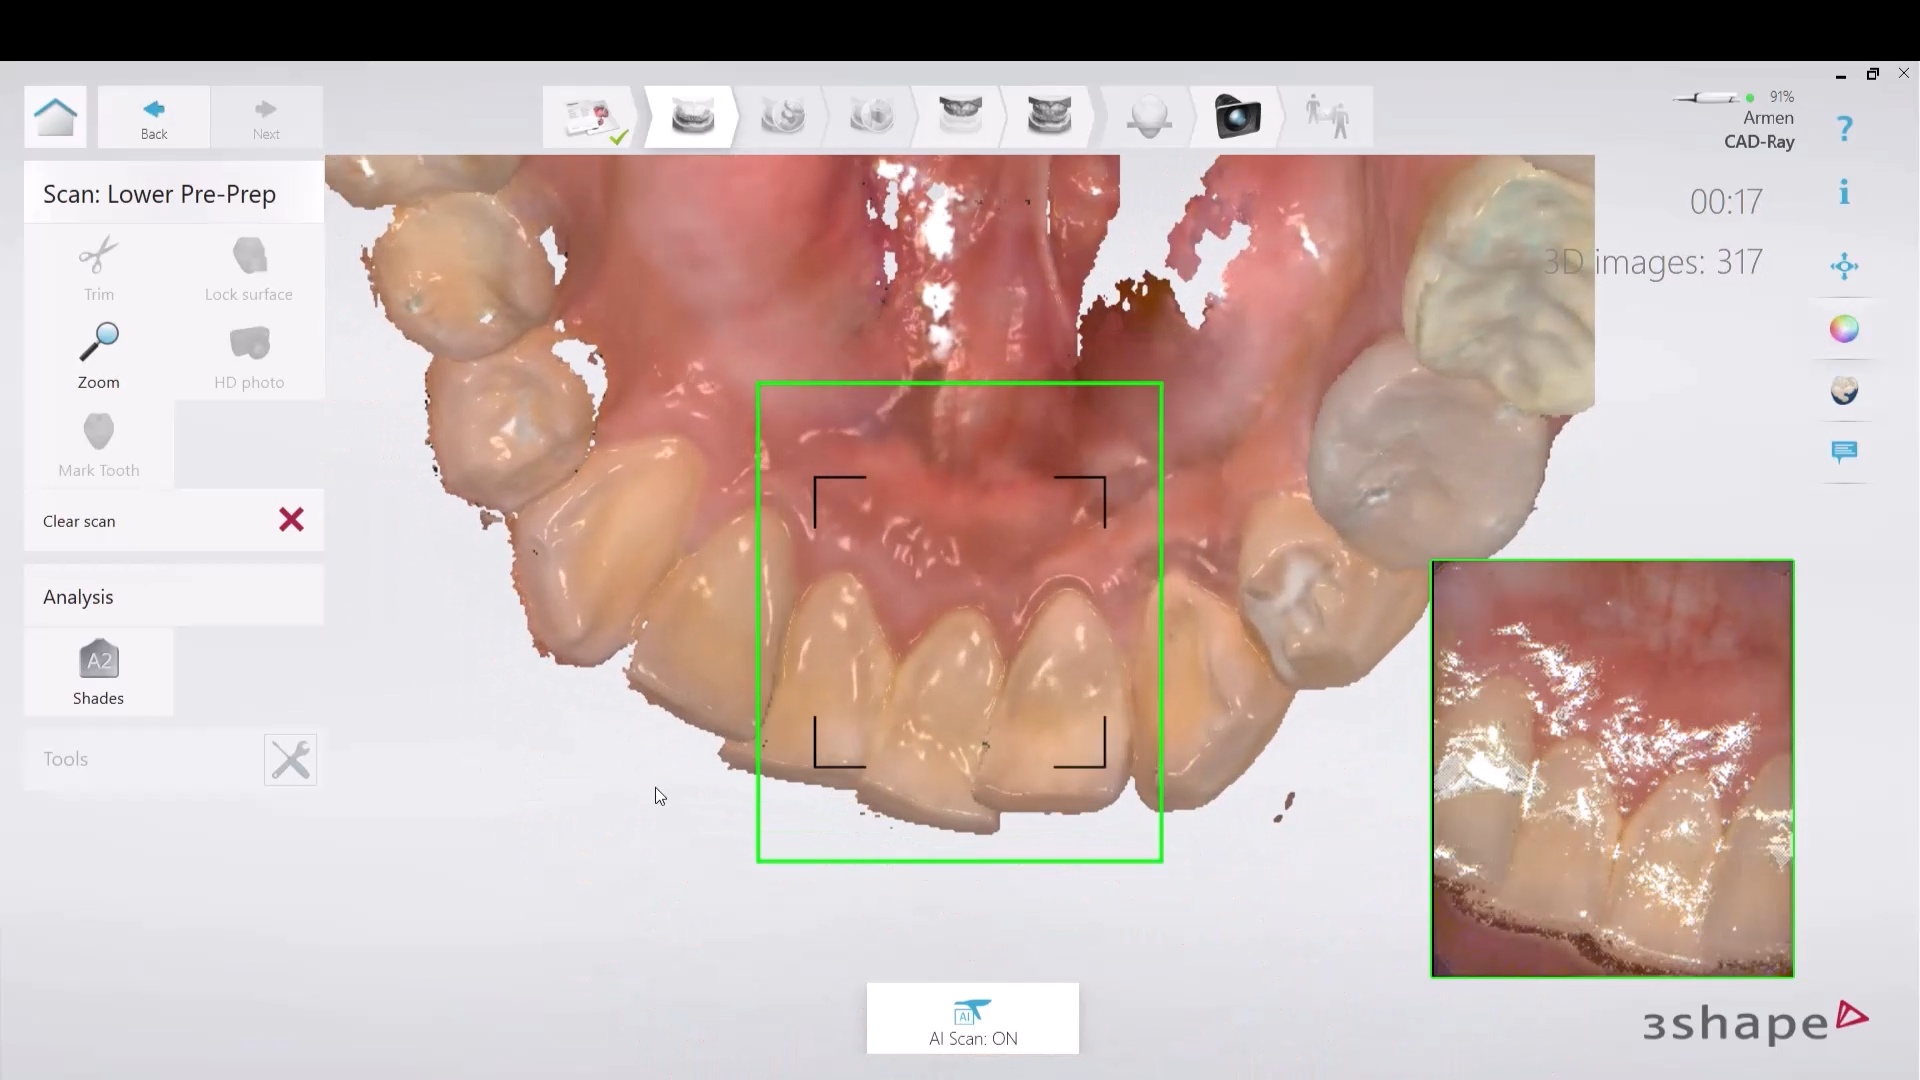Click the front teeth in the 3D scan
The width and height of the screenshot is (1920, 1080).
958,700
